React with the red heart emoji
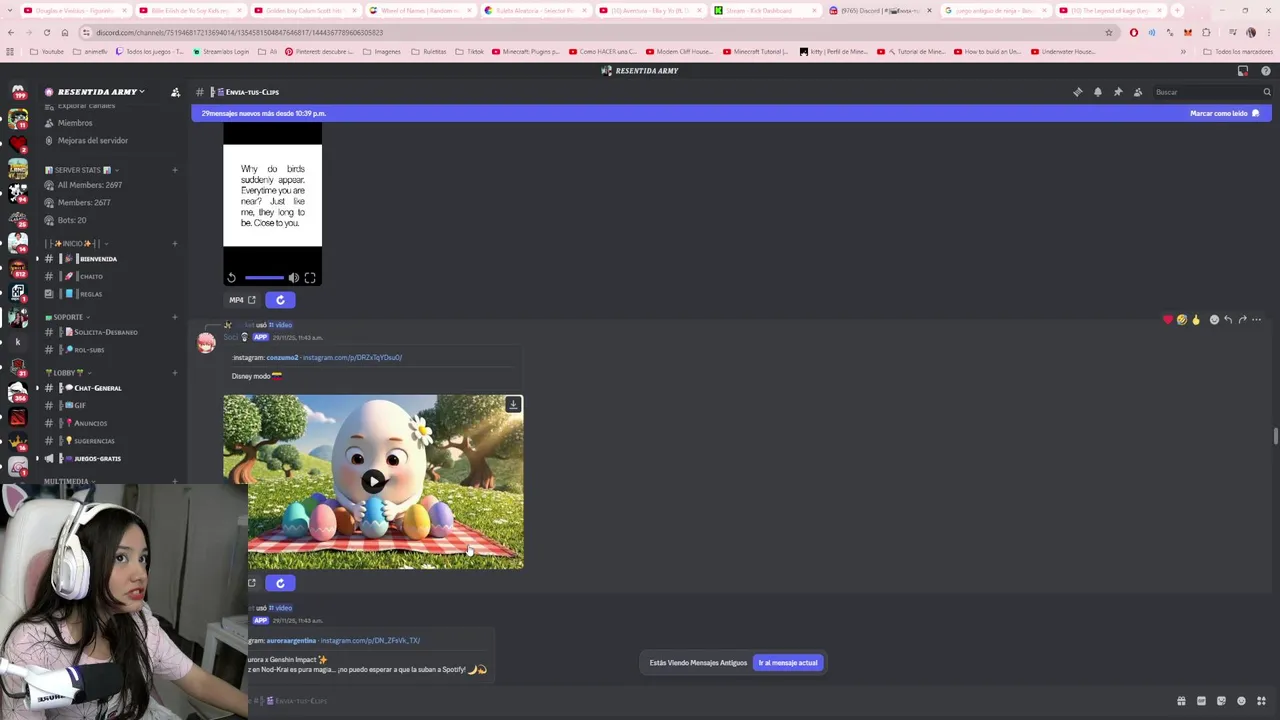Image resolution: width=1280 pixels, height=720 pixels. (1167, 320)
